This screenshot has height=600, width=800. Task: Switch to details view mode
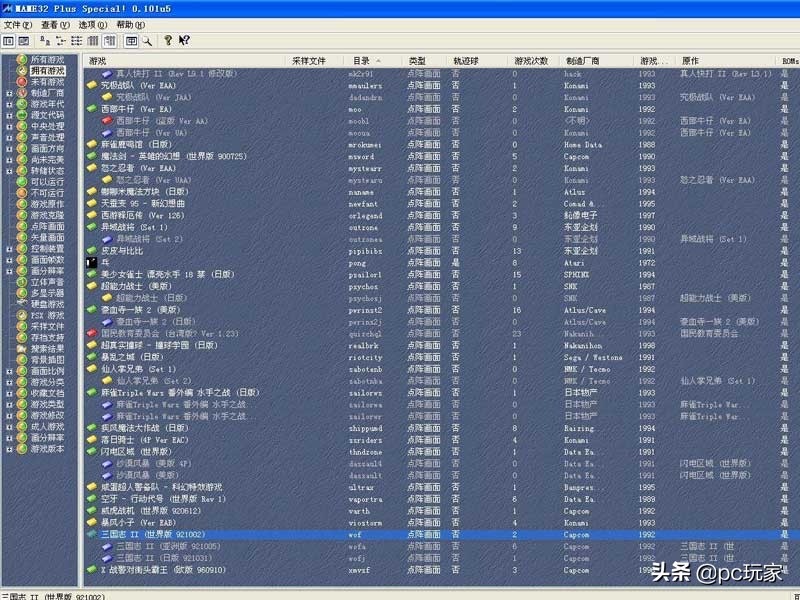pyautogui.click(x=93, y=41)
